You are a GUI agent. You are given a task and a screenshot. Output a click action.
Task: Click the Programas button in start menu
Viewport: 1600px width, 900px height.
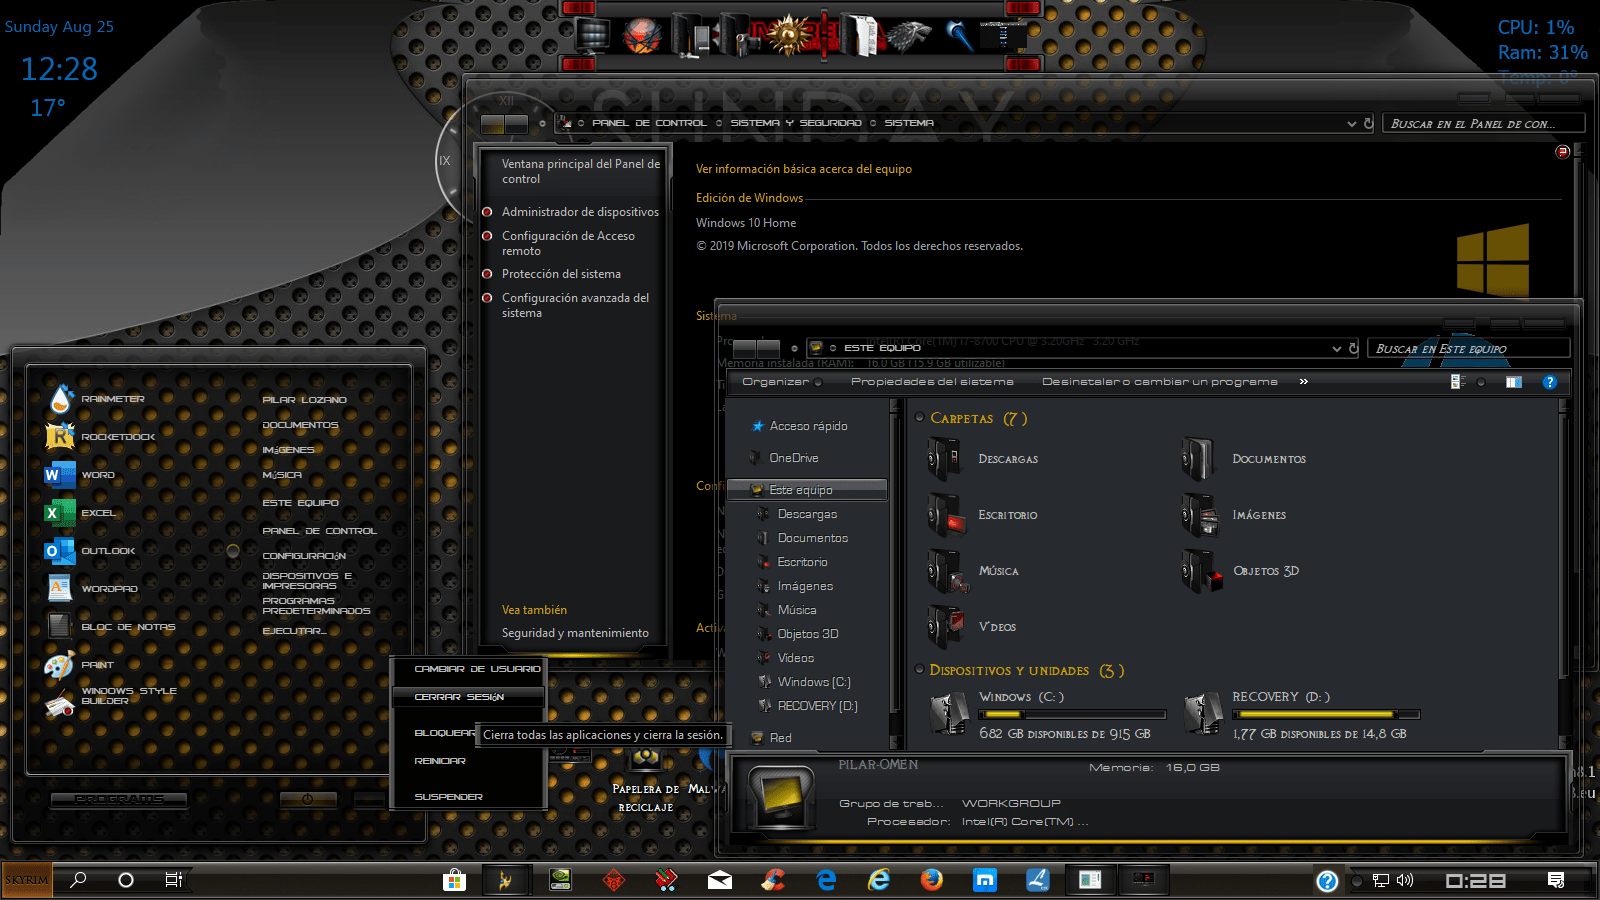[120, 799]
